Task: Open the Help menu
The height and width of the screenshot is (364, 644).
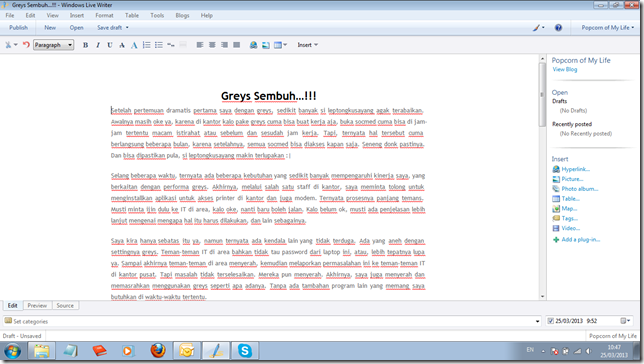Action: [x=207, y=15]
